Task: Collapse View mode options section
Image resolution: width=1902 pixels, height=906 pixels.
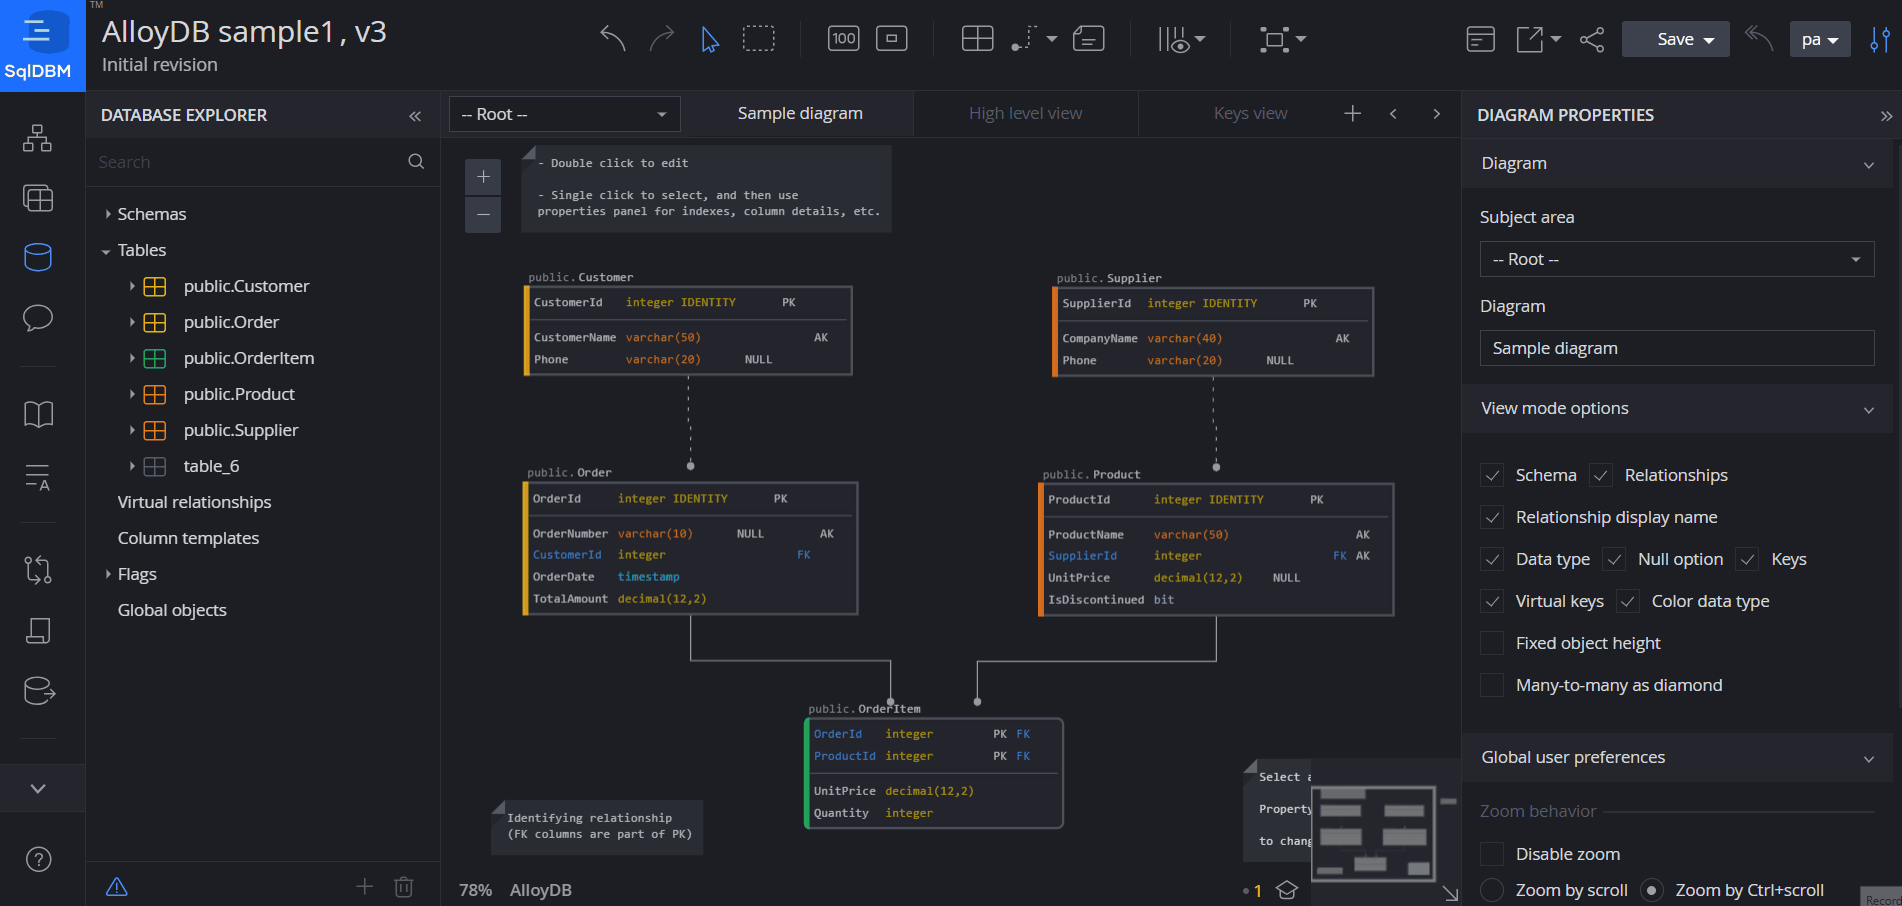Action: 1868,409
